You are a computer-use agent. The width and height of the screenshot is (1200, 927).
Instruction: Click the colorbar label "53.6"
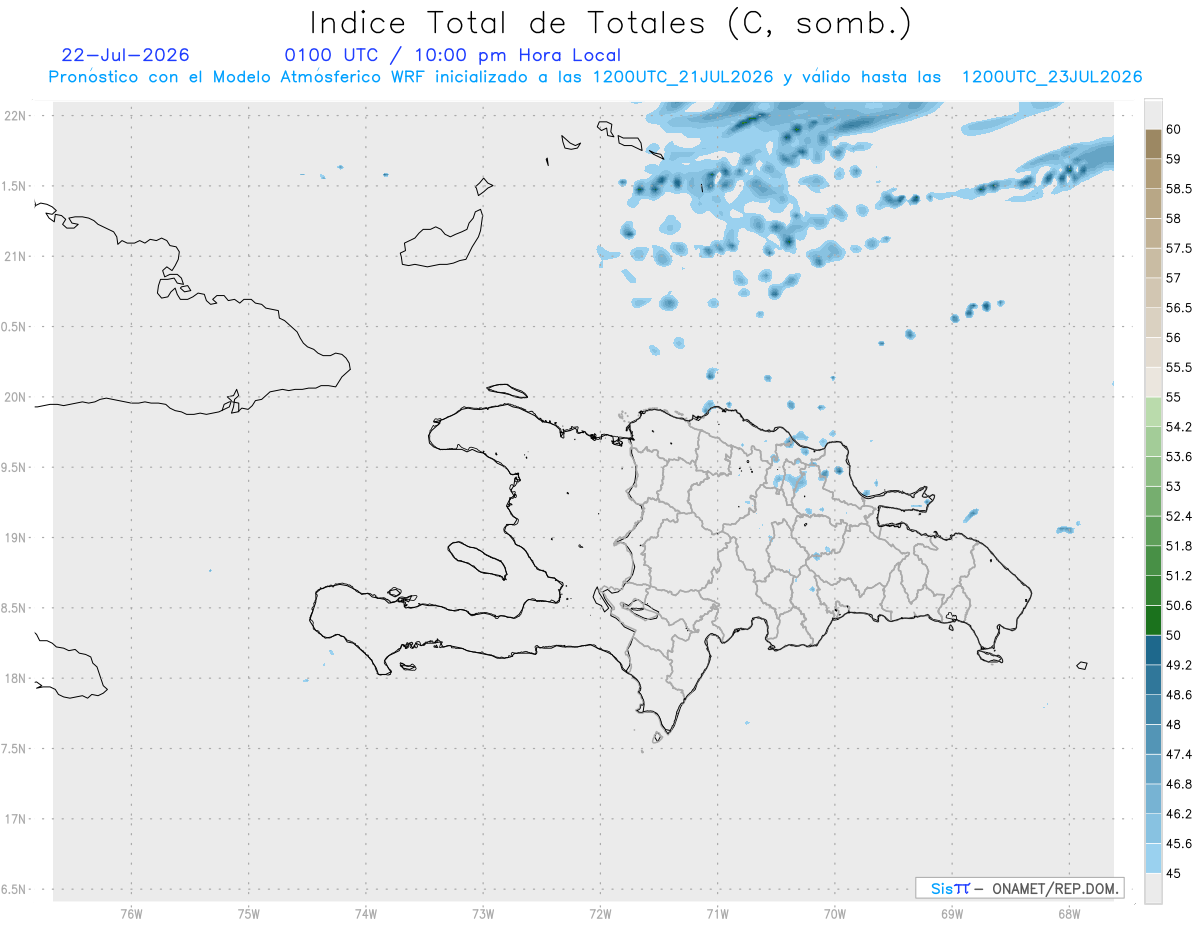point(1179,457)
